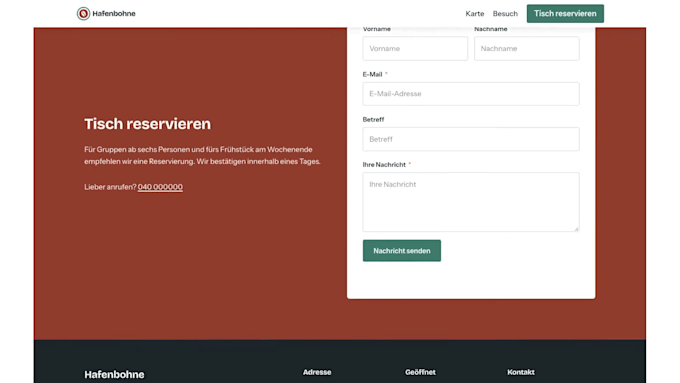Open the Karte menu item
The height and width of the screenshot is (383, 680).
[x=474, y=13]
